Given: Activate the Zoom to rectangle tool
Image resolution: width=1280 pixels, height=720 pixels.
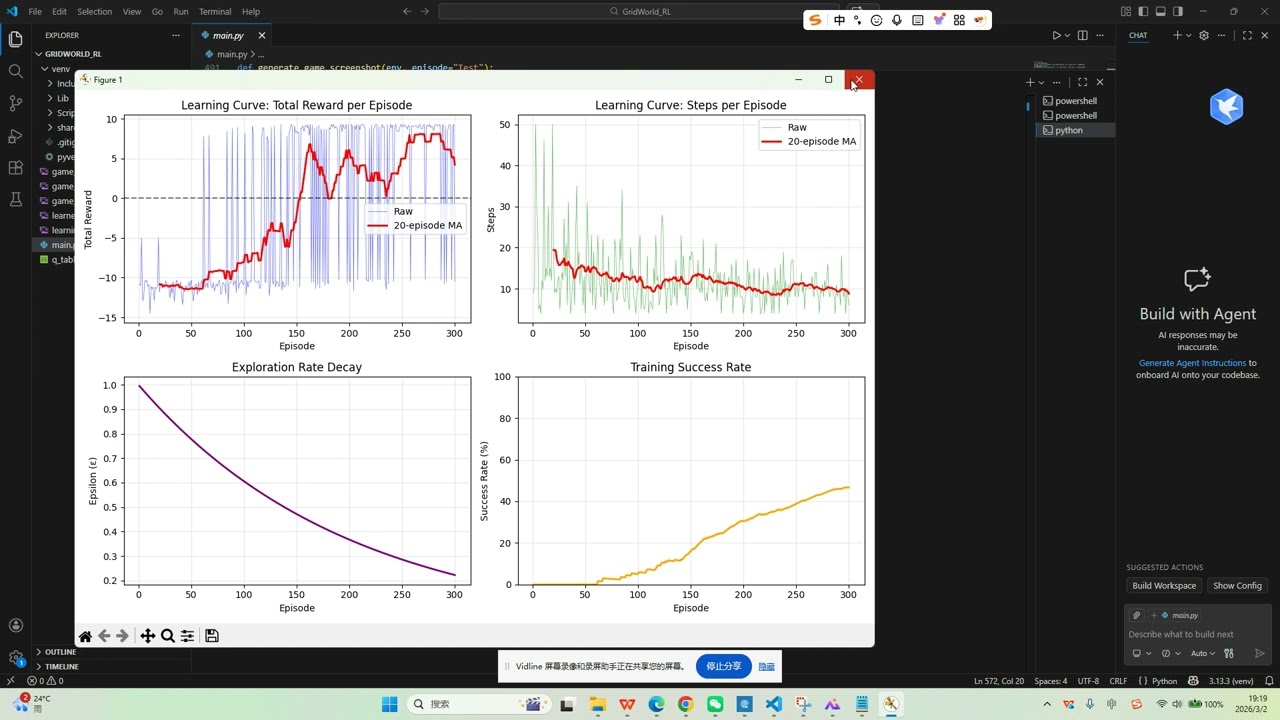Looking at the screenshot, I should pyautogui.click(x=168, y=636).
